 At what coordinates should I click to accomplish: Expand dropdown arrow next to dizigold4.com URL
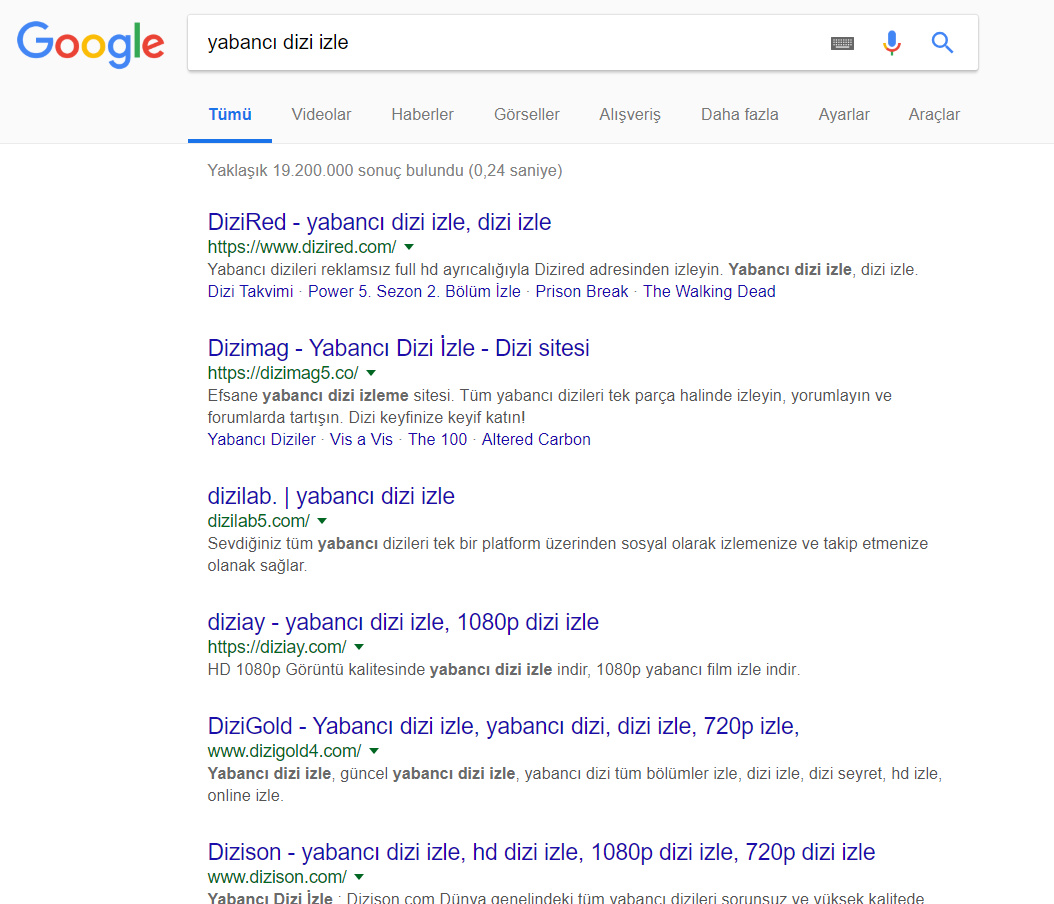[x=374, y=751]
